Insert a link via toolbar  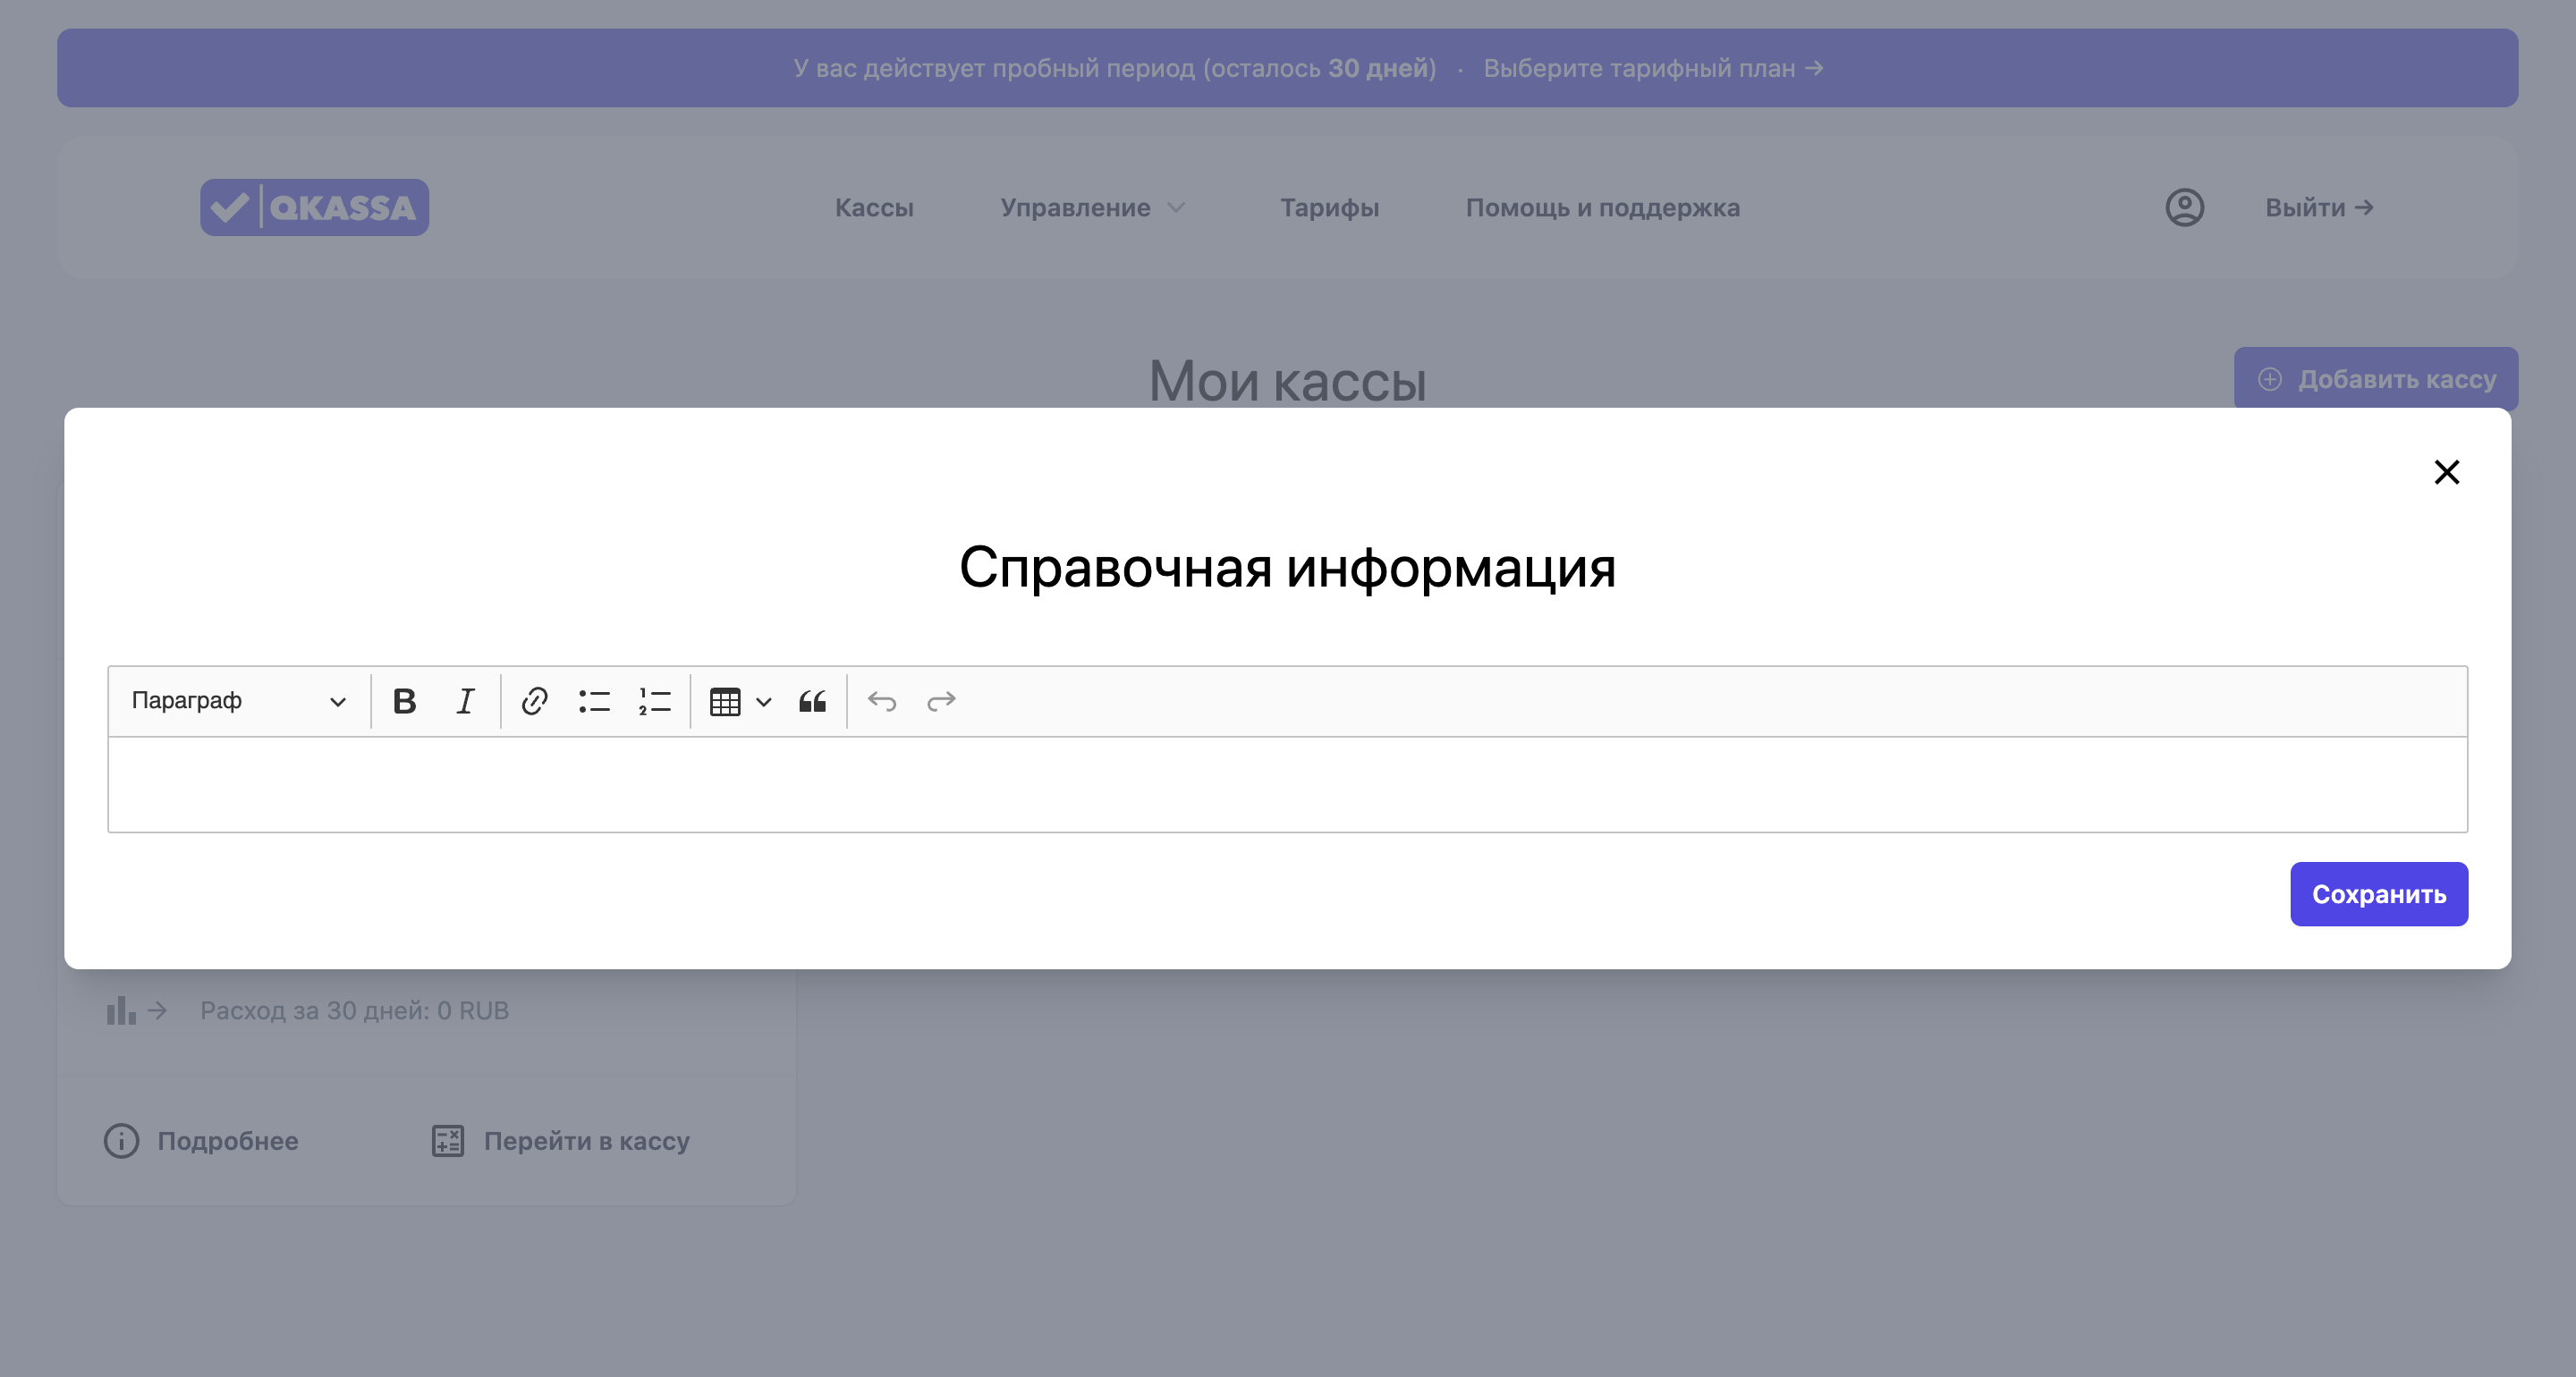[534, 701]
